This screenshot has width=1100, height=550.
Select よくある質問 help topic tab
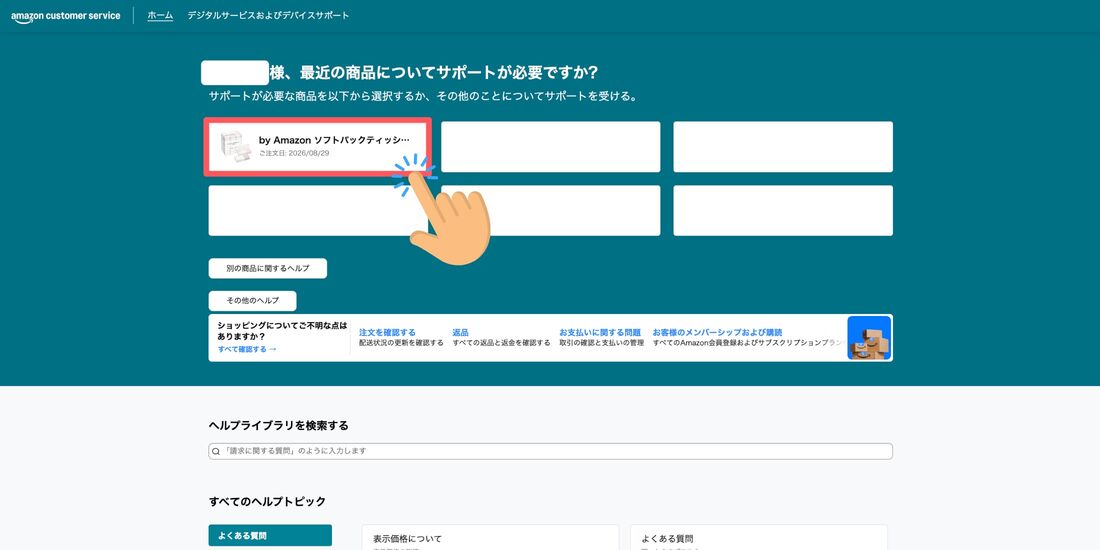pyautogui.click(x=270, y=535)
